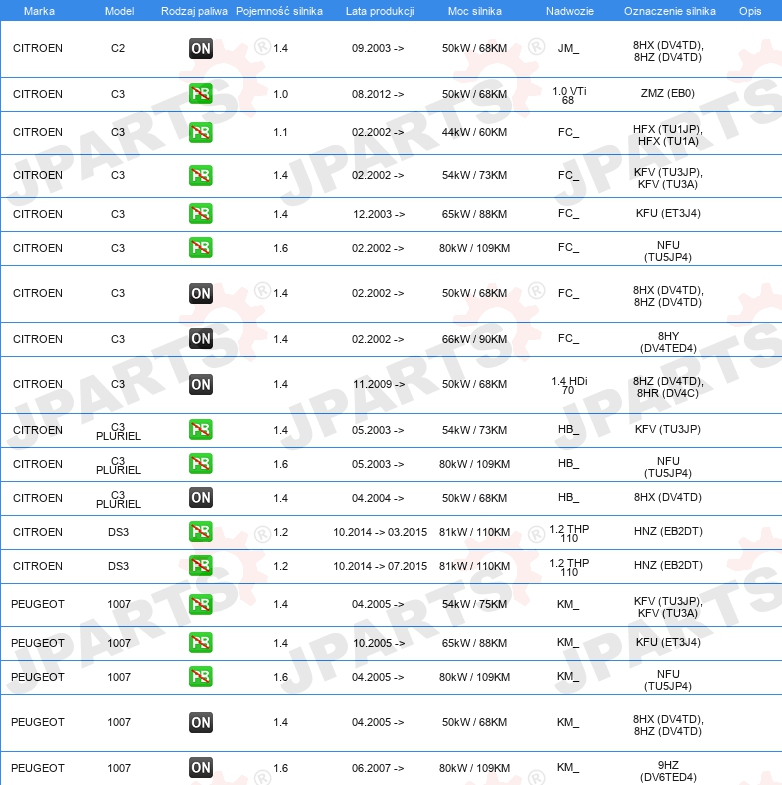Select the 08.2012 -> production date cell
Screen dimensions: 782x785
[378, 94]
